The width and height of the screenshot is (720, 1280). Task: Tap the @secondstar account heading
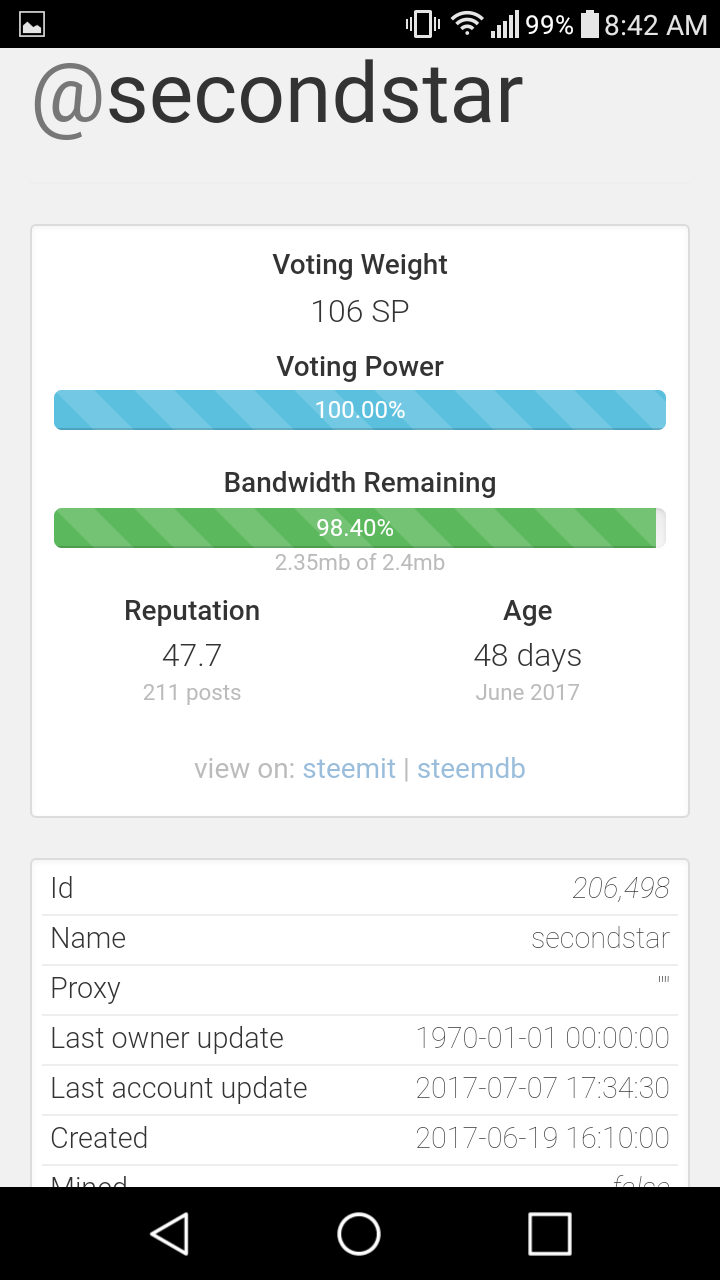pos(278,95)
